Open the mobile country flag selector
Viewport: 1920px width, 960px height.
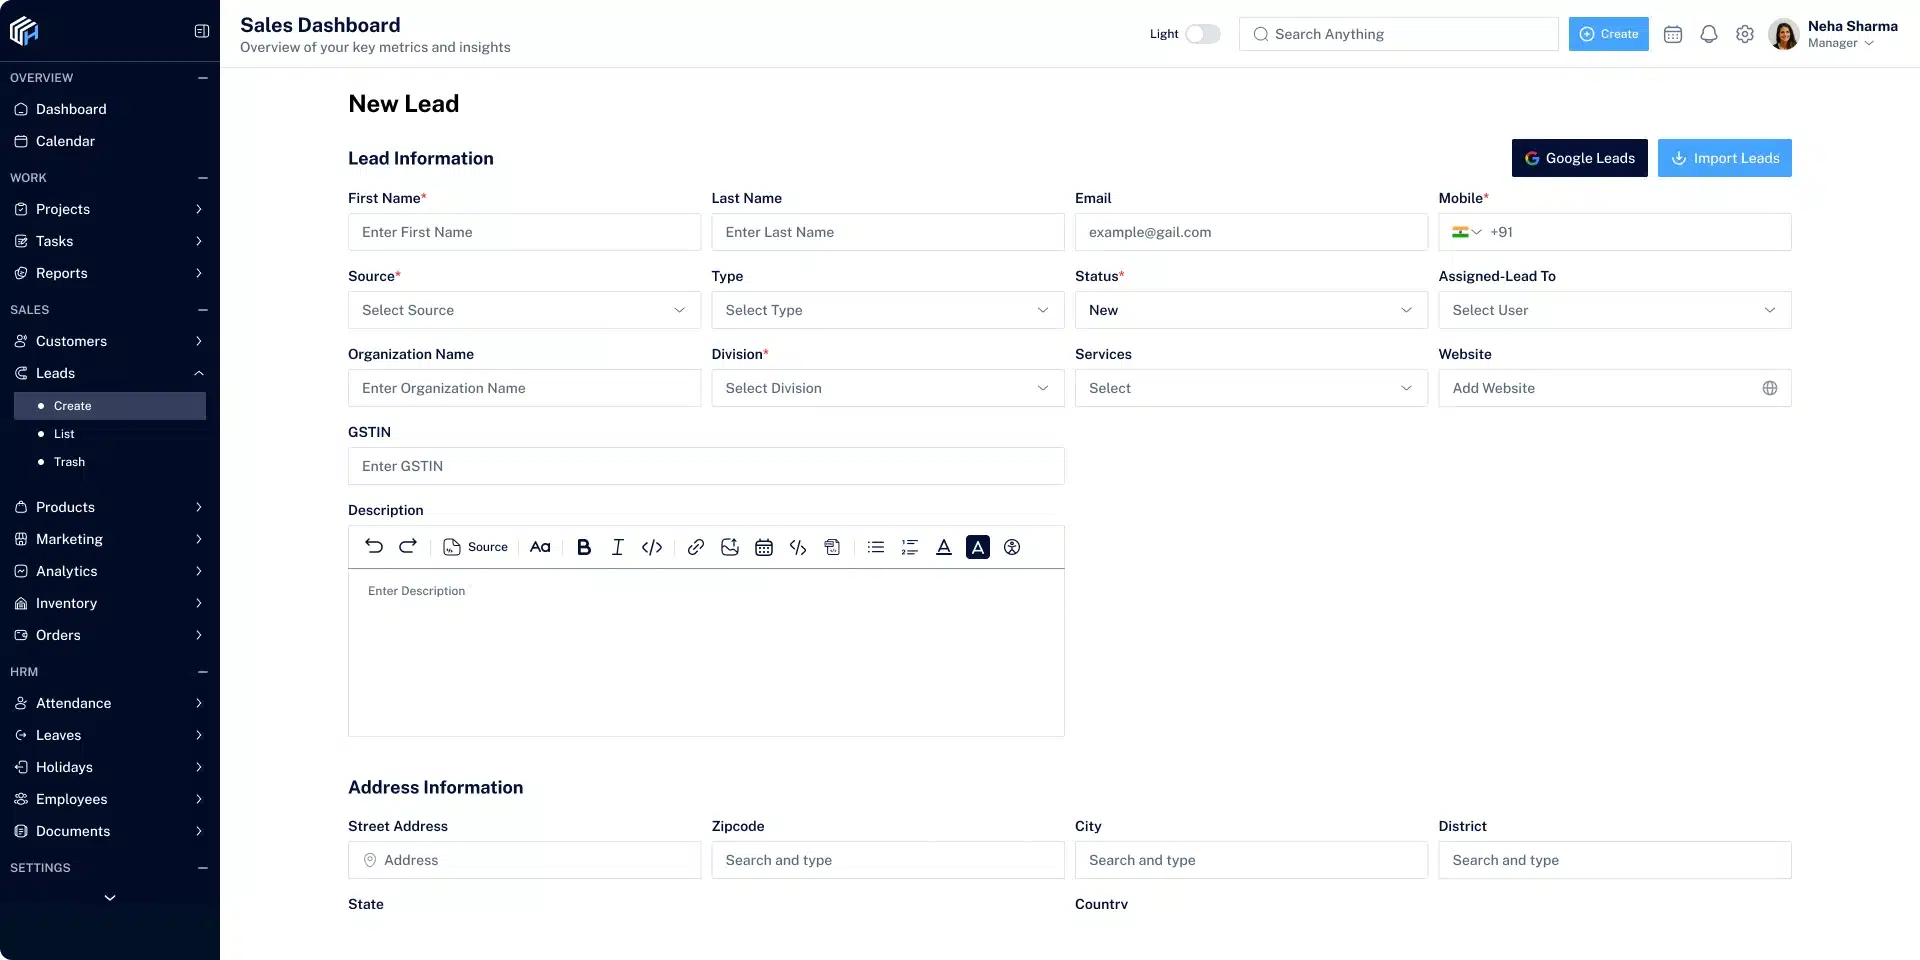[1466, 232]
